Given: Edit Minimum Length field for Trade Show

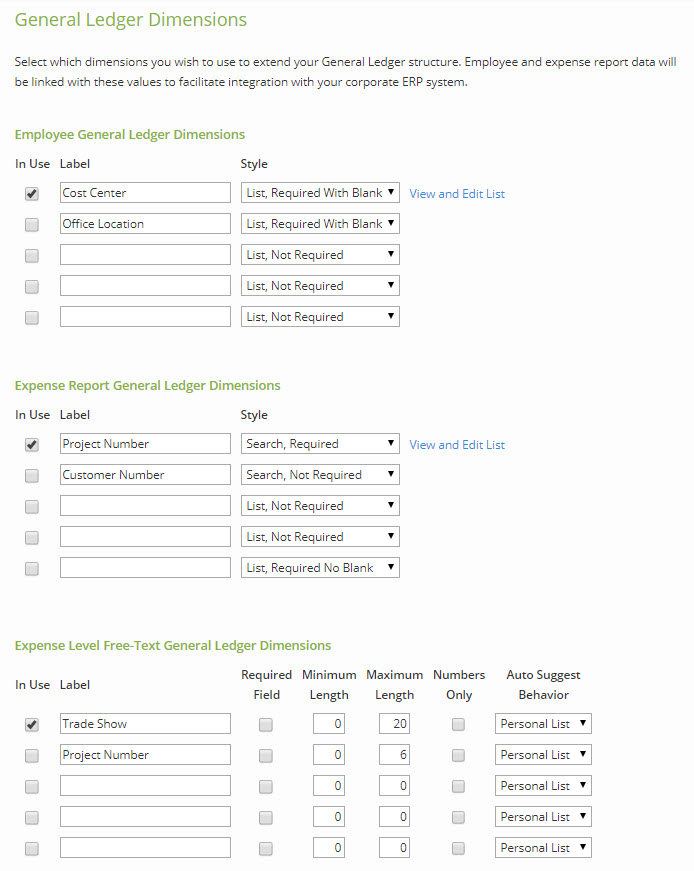Looking at the screenshot, I should pyautogui.click(x=328, y=724).
